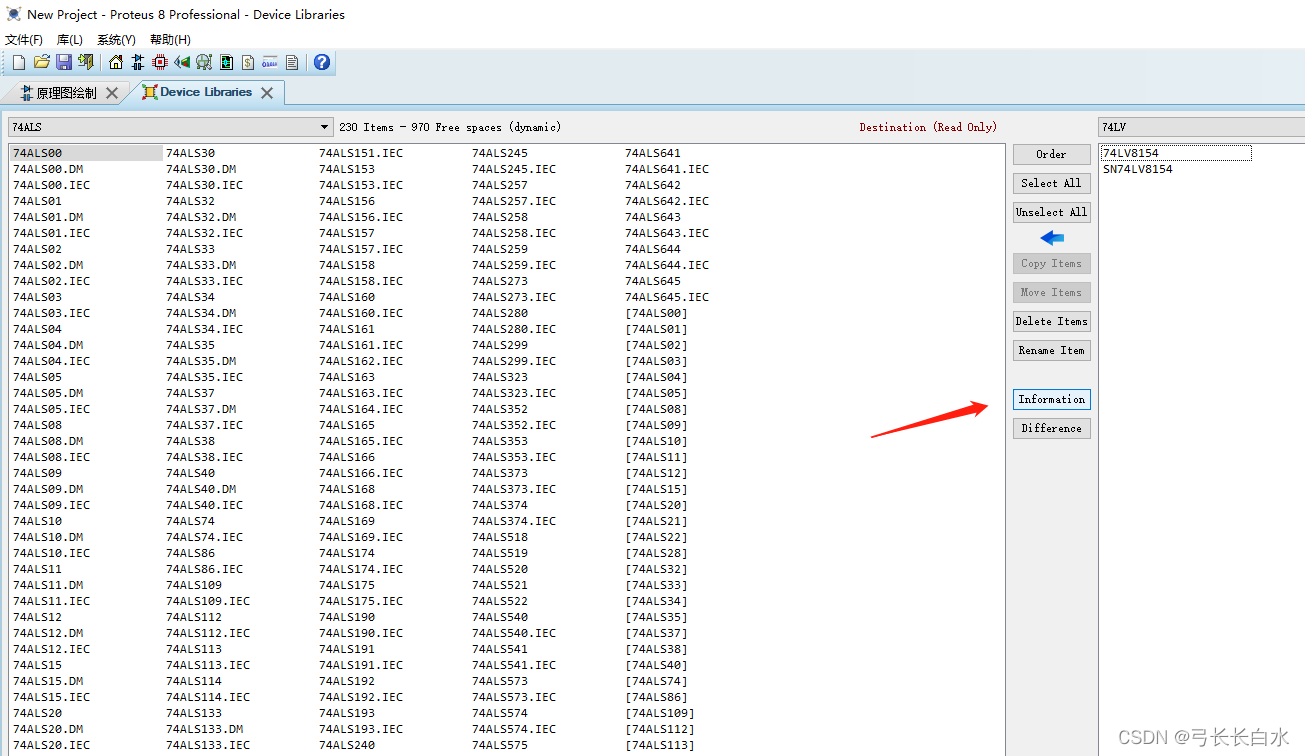Select the 74ALS109 item
1305x756 pixels.
point(194,585)
